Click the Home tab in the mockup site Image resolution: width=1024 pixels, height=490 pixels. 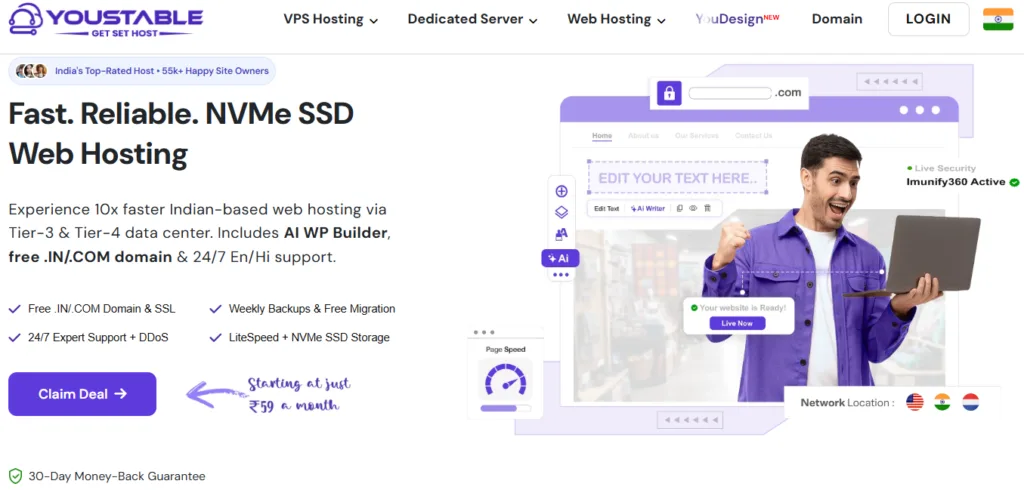tap(602, 136)
